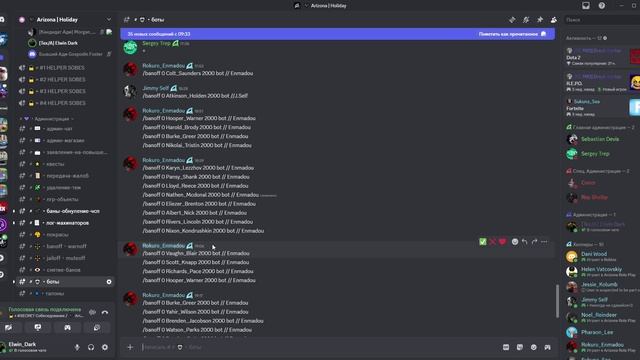This screenshot has height=360, width=640.
Task: Show pinned messages with pin icon
Action: click(540, 20)
